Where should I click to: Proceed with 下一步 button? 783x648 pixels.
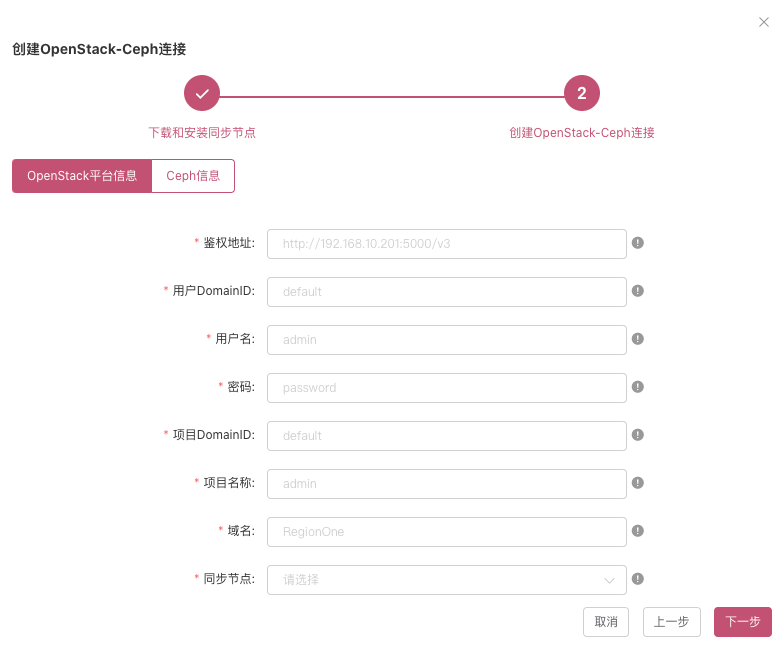pos(743,622)
